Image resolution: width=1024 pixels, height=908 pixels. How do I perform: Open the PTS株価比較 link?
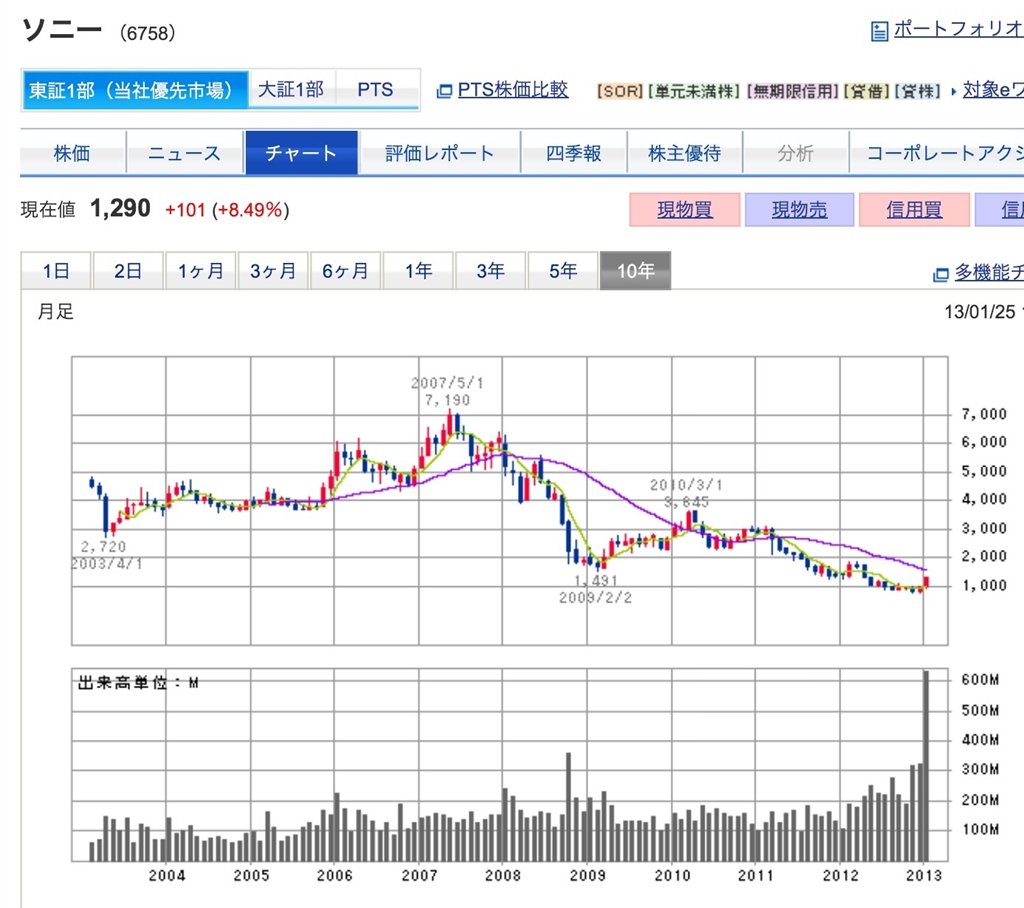[513, 89]
